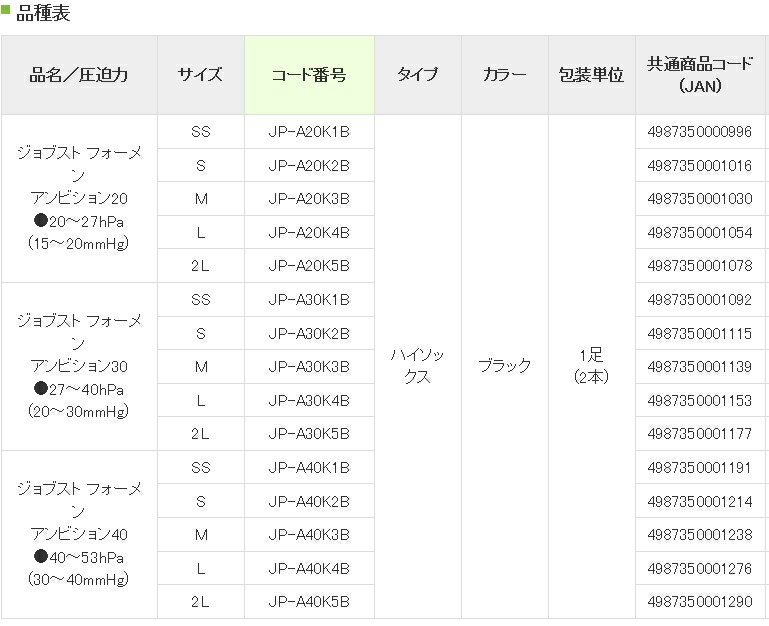This screenshot has height=626, width=769.
Task: Click the タイプ column header
Action: [417, 75]
